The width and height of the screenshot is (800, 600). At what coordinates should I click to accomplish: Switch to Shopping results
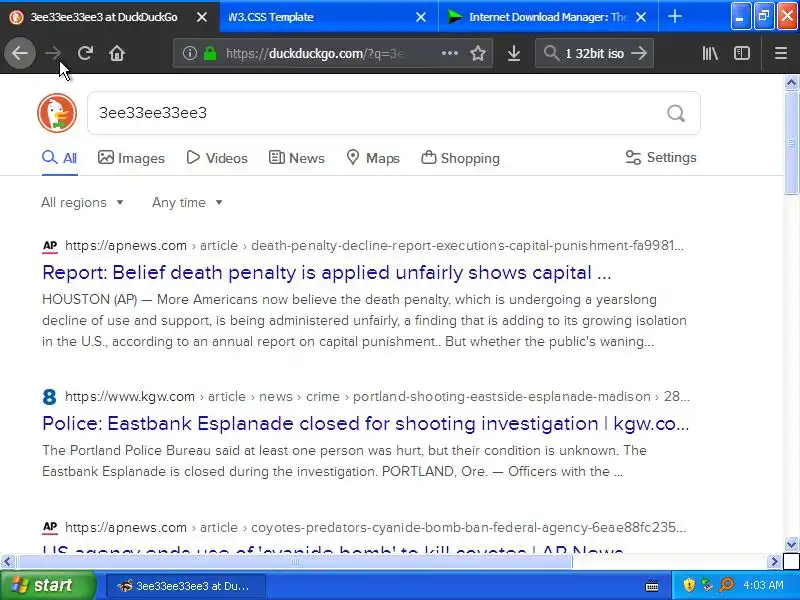click(x=460, y=158)
